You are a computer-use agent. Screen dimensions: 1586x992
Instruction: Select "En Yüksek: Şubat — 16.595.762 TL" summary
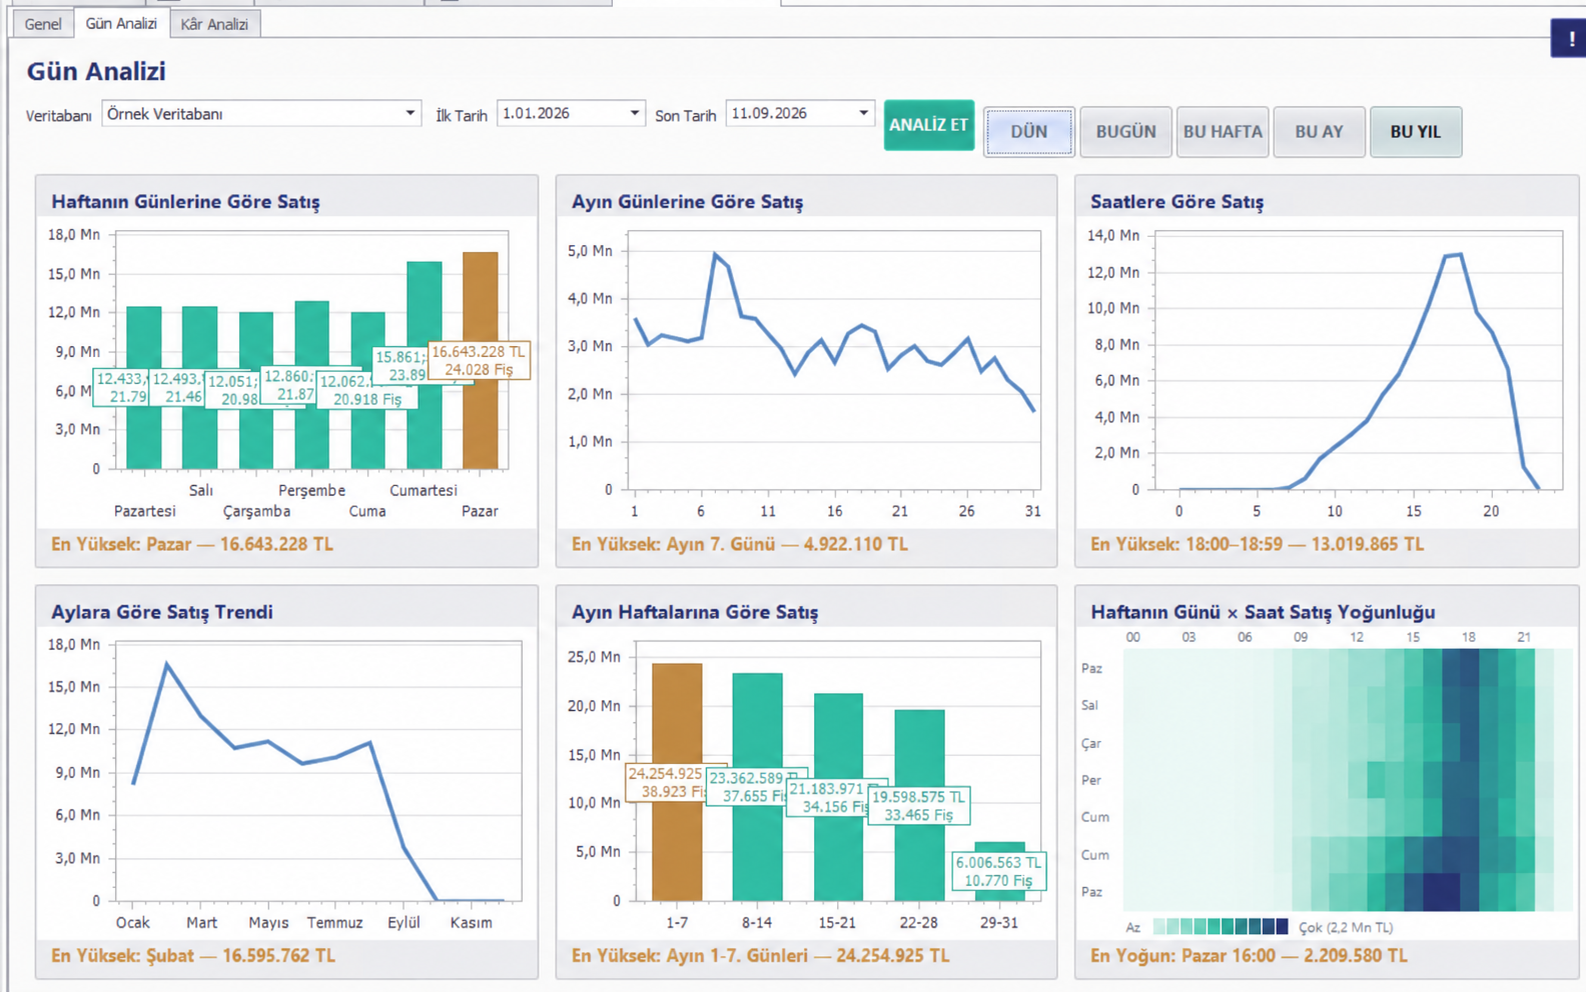(x=193, y=956)
